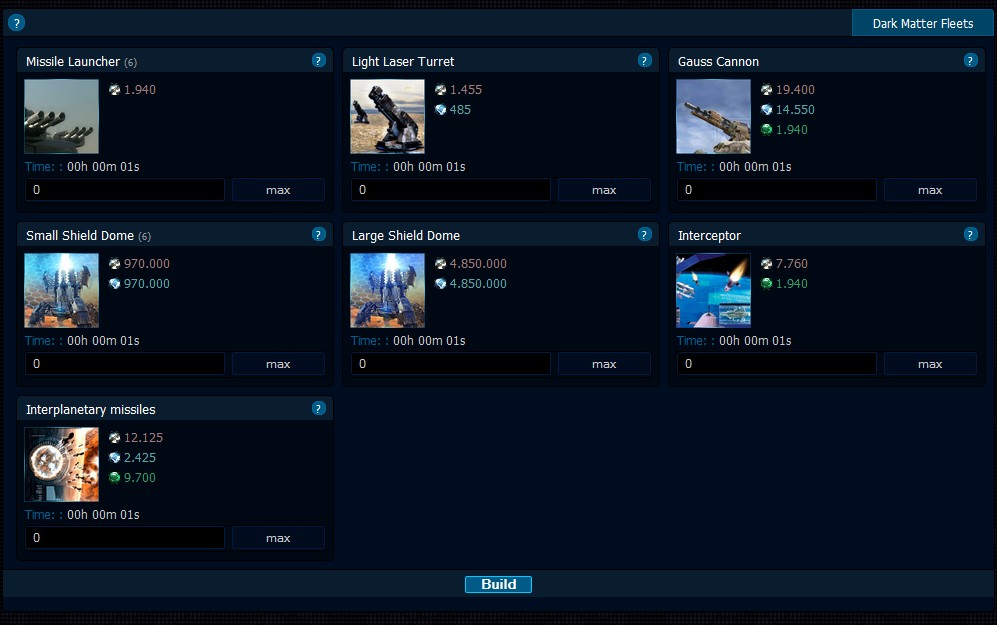Open the Interceptor help question icon
The width and height of the screenshot is (997, 625).
point(970,235)
